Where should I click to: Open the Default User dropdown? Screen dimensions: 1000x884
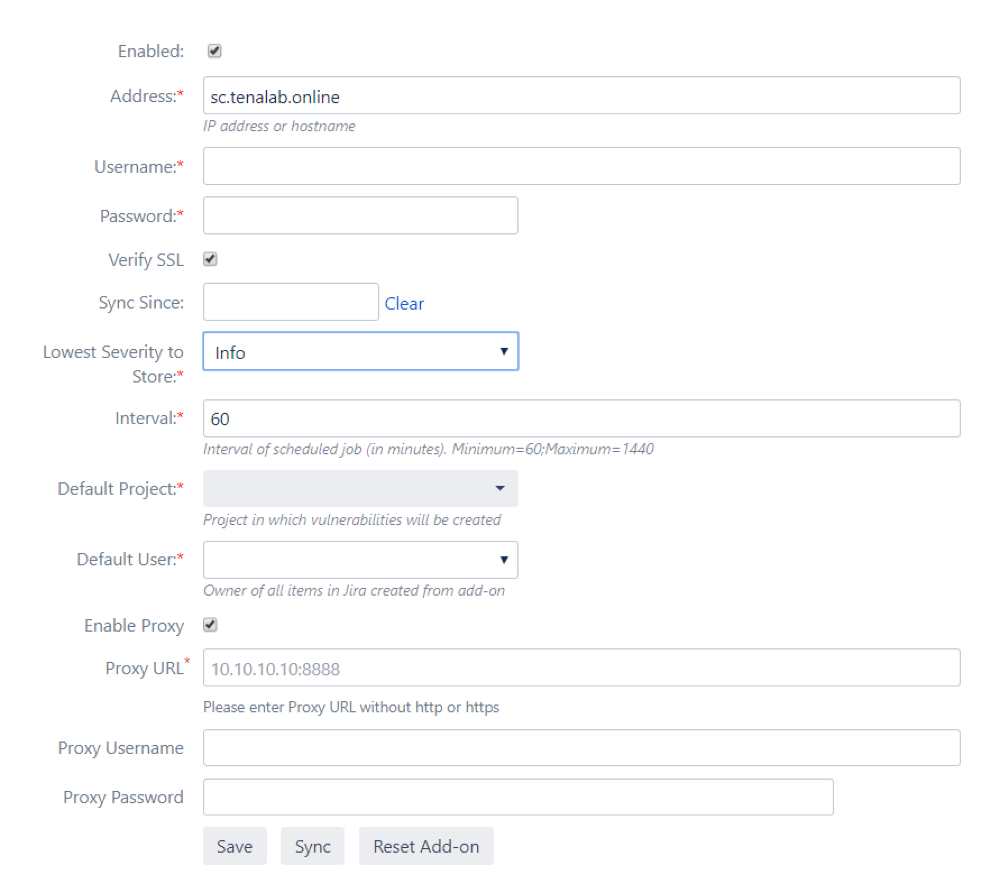click(360, 560)
